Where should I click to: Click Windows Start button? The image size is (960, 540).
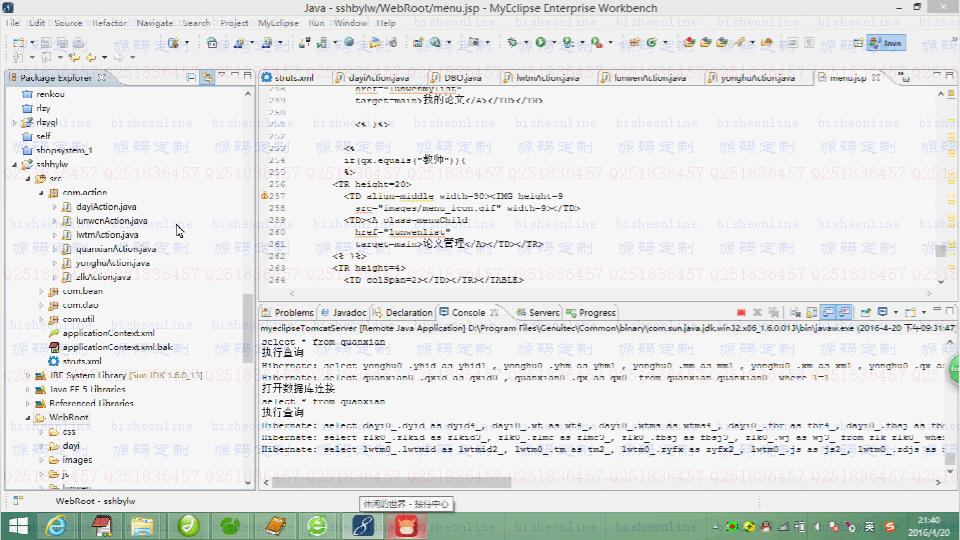(x=18, y=526)
